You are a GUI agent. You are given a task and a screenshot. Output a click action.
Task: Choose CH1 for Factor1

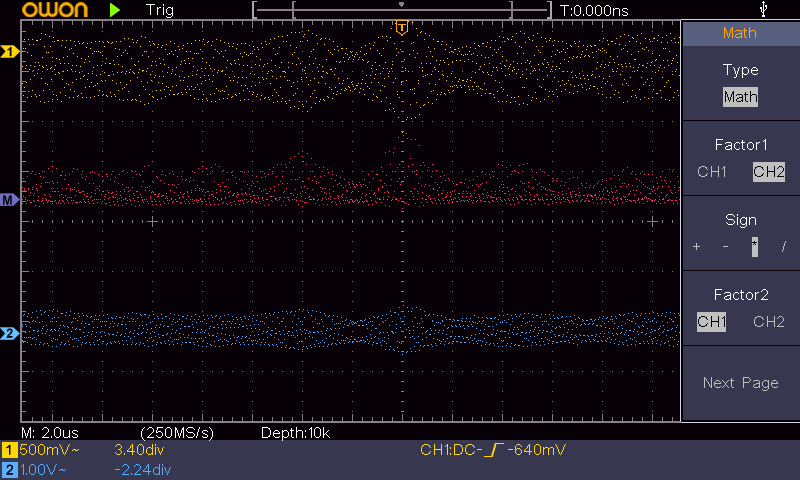click(712, 172)
